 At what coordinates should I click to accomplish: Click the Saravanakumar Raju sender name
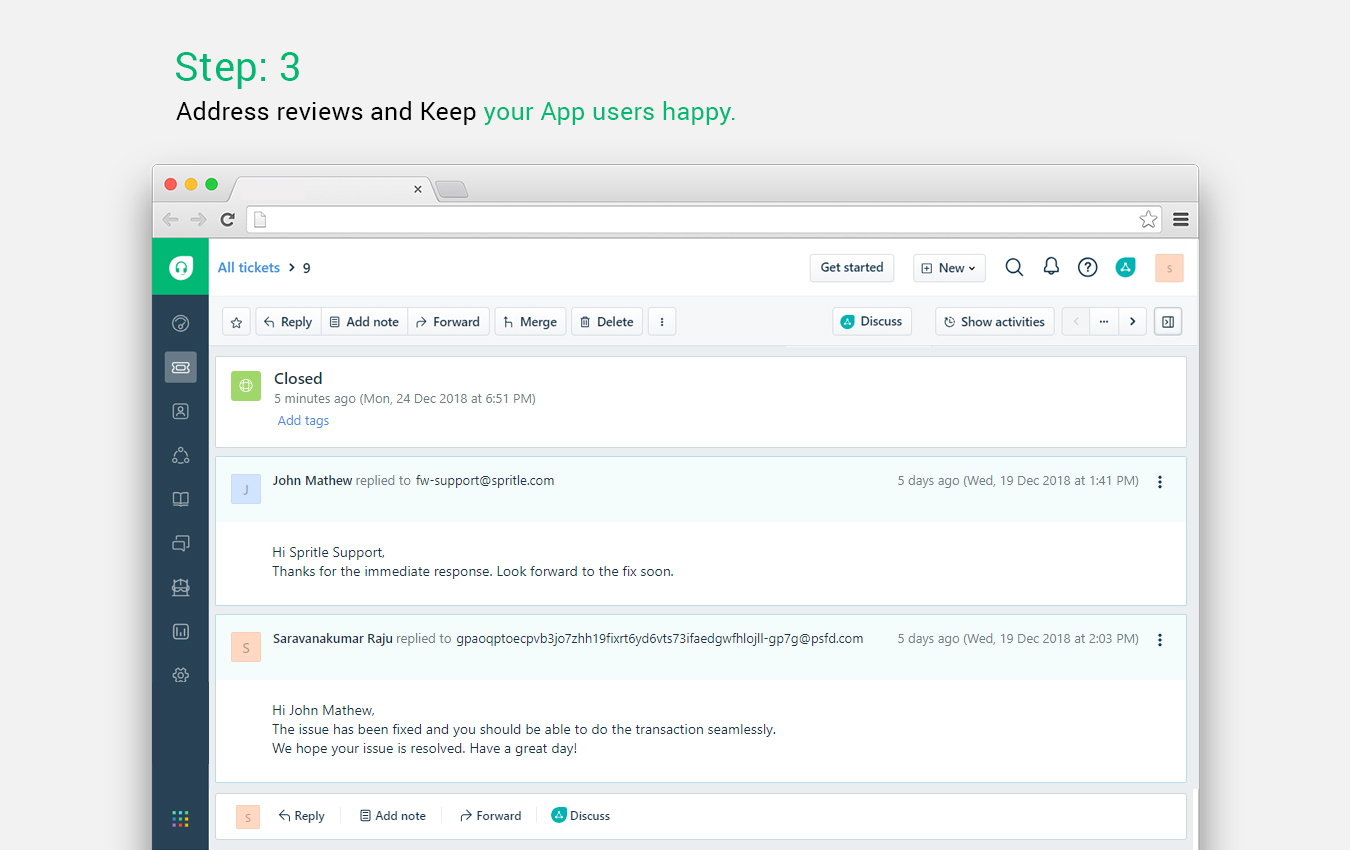pyautogui.click(x=332, y=639)
